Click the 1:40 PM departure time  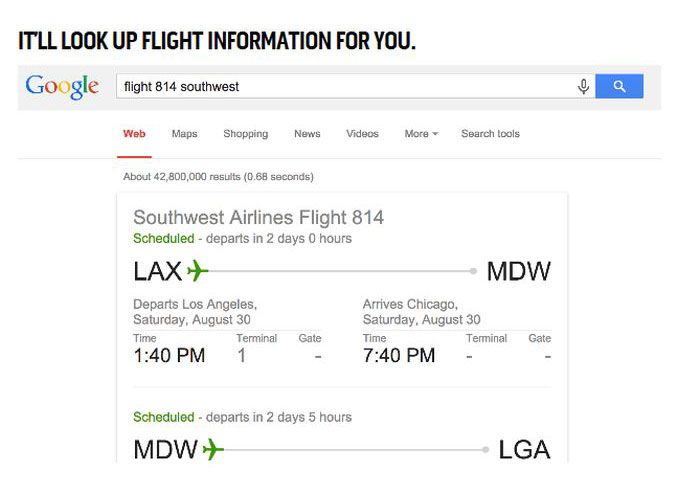(x=169, y=356)
